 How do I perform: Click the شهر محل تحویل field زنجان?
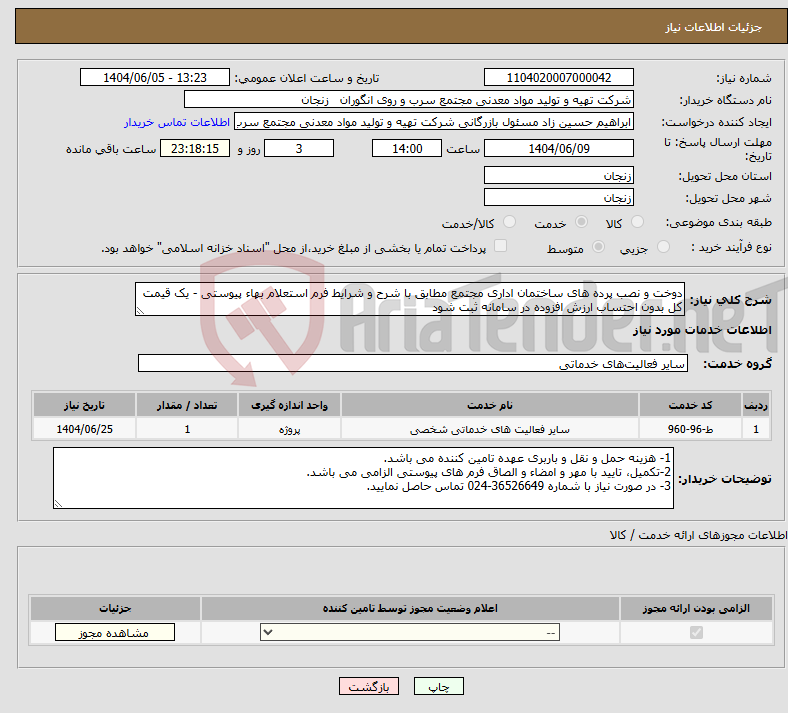558,197
